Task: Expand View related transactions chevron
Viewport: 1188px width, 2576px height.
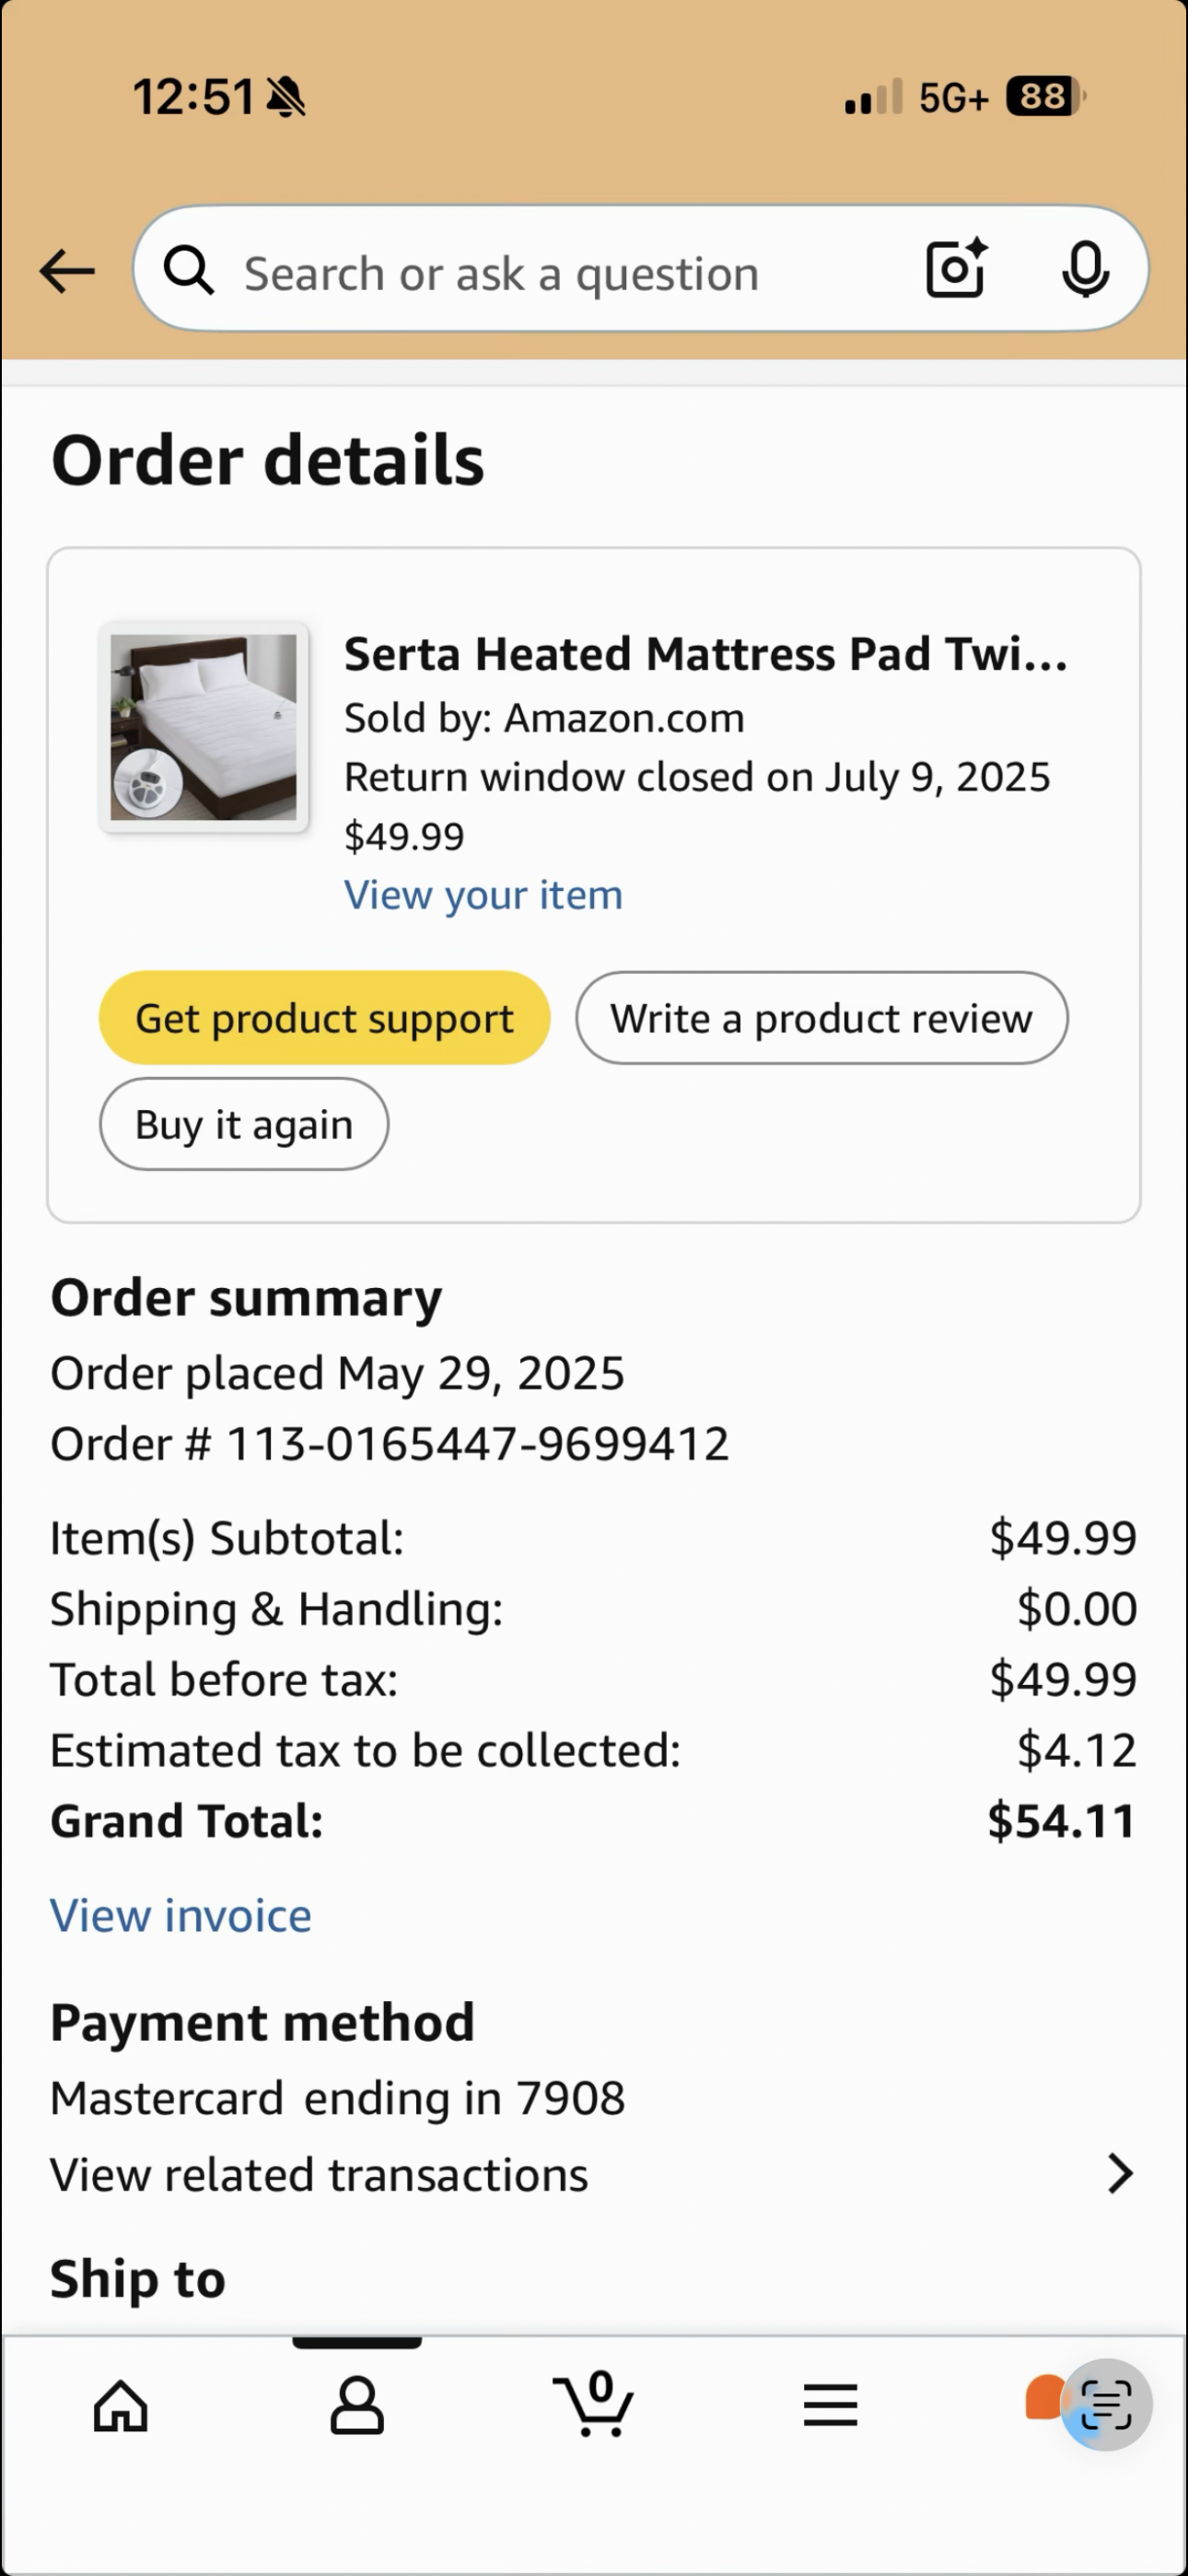Action: tap(1121, 2174)
